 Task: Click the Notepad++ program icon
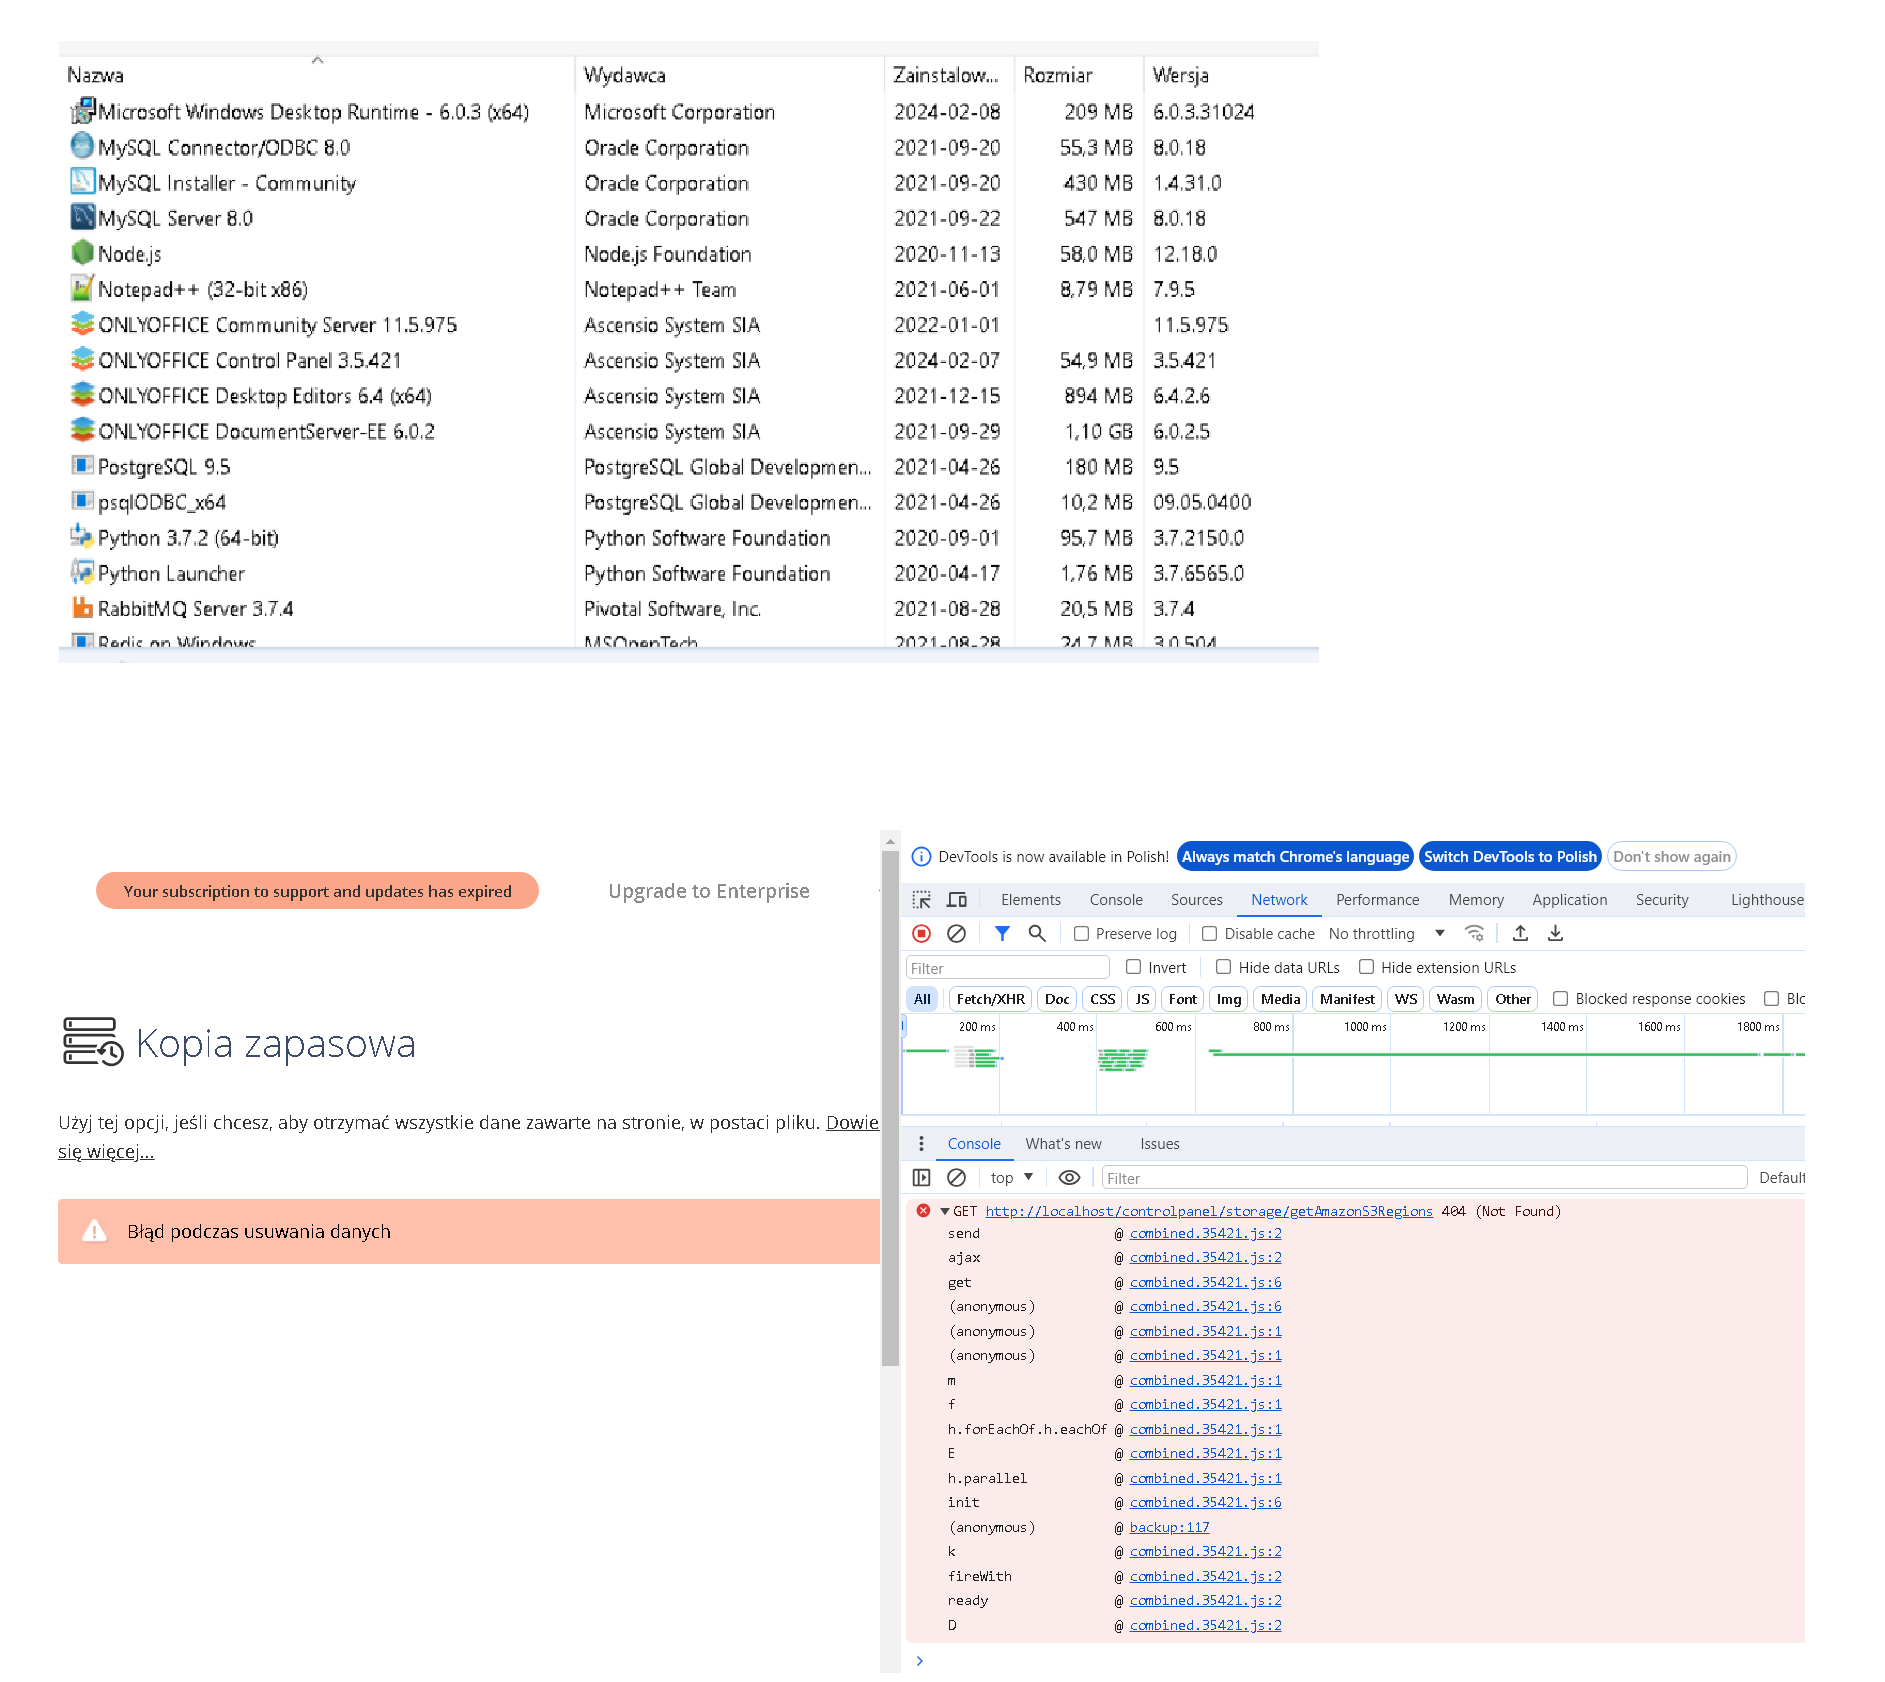[x=82, y=289]
